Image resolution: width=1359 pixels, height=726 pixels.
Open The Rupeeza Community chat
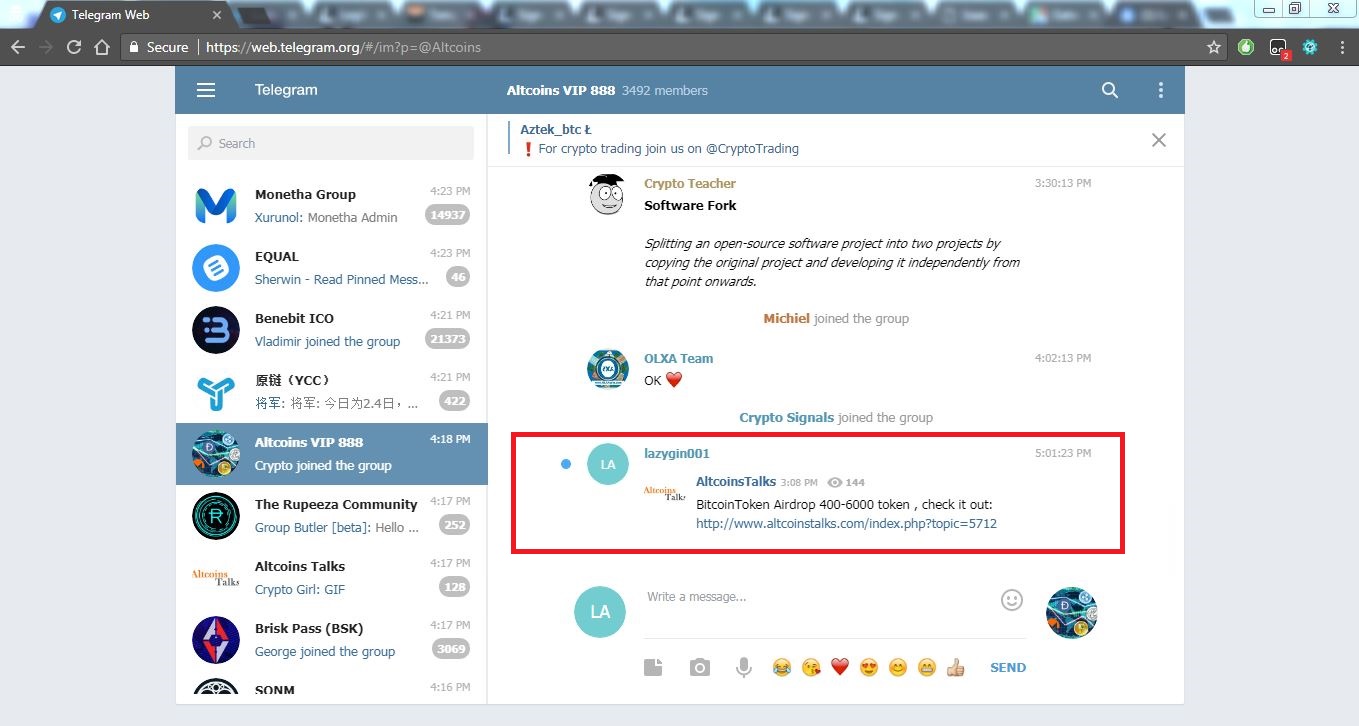(x=331, y=516)
